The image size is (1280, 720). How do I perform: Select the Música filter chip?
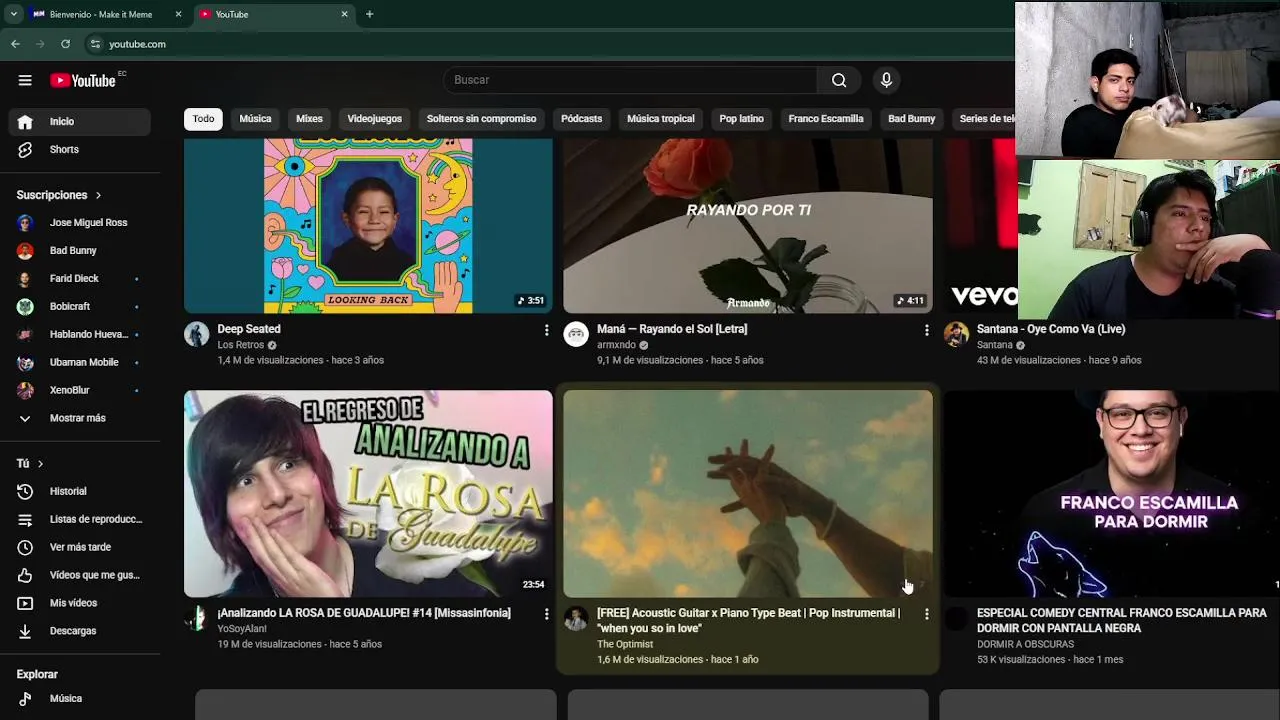[x=255, y=119]
